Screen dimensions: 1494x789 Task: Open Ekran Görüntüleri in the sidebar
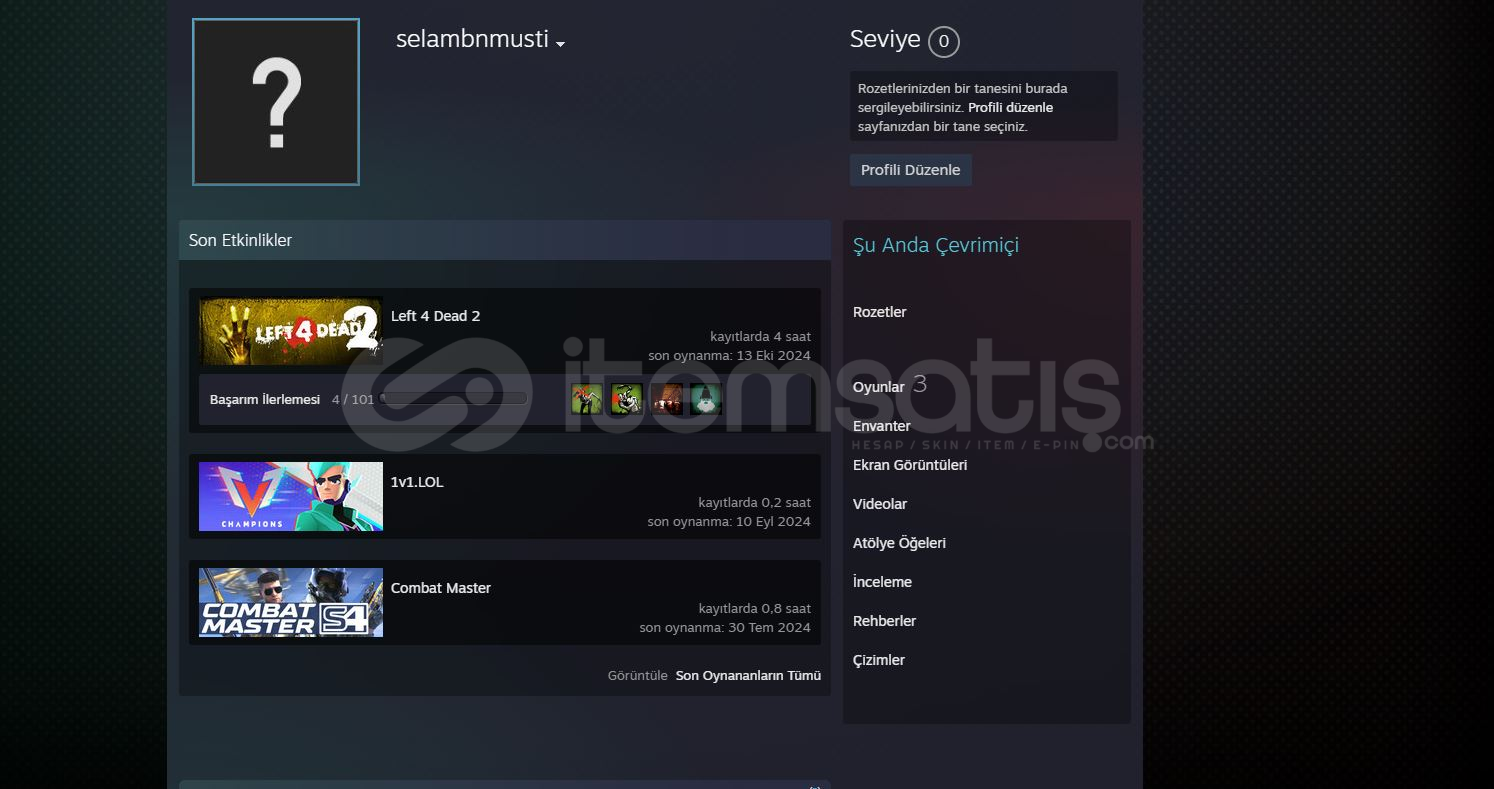pyautogui.click(x=910, y=465)
